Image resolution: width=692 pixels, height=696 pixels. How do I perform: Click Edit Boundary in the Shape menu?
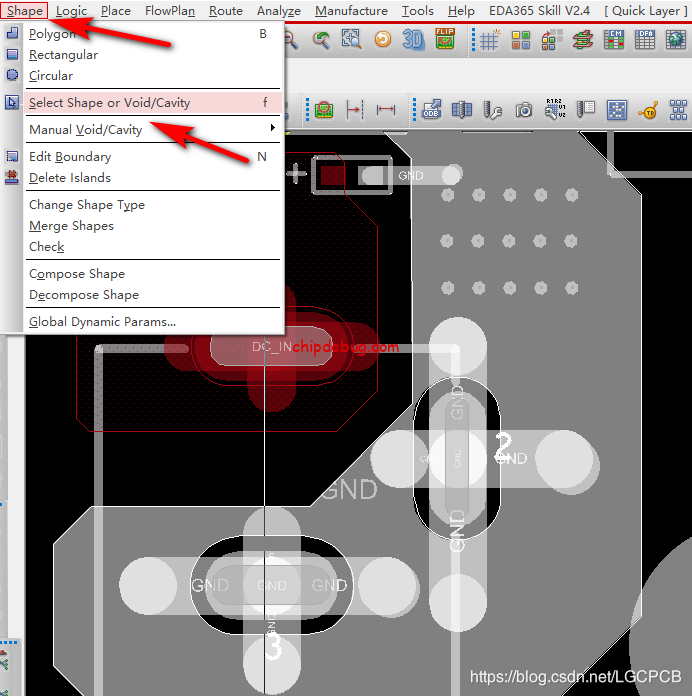click(70, 157)
